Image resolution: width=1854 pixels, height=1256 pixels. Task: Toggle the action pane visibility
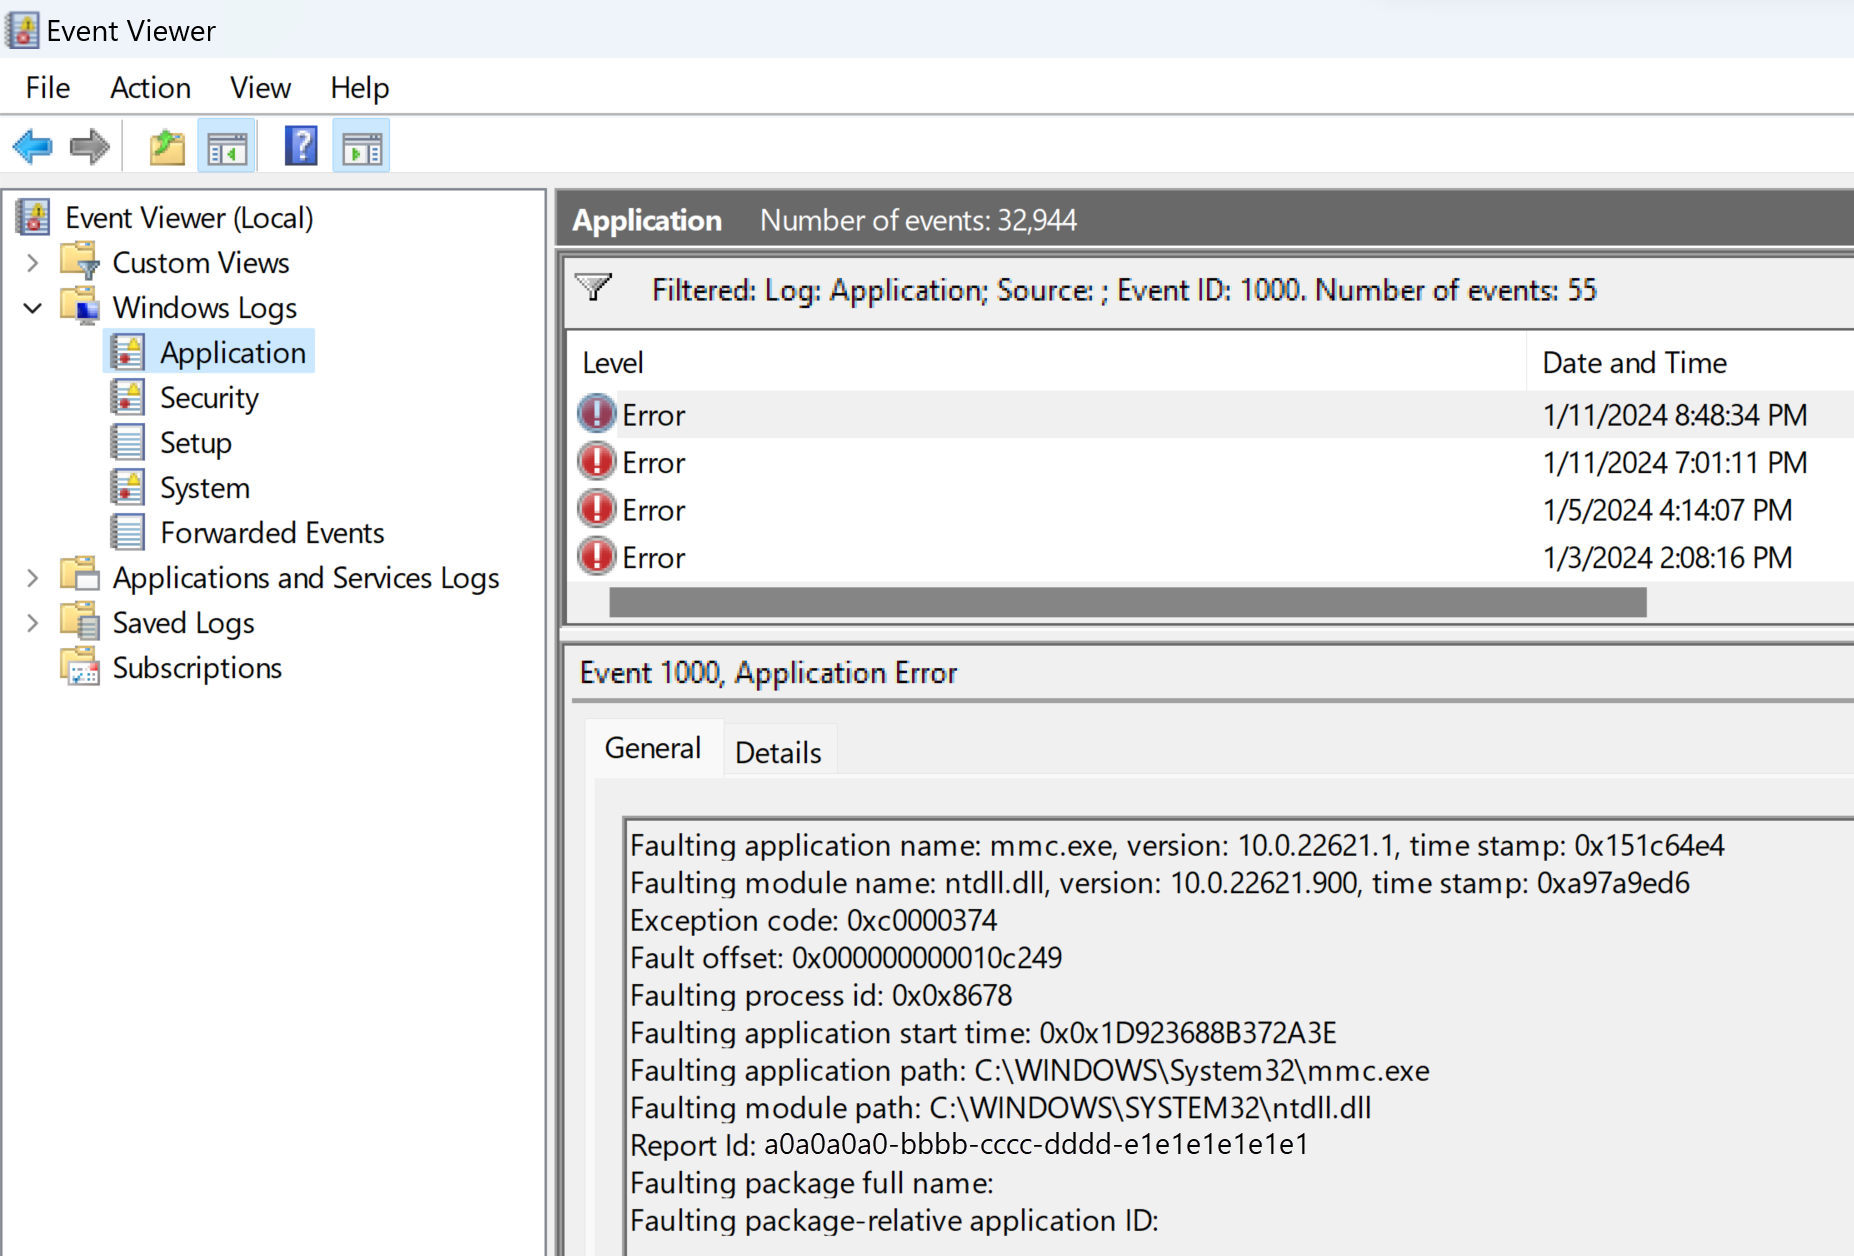click(x=360, y=146)
